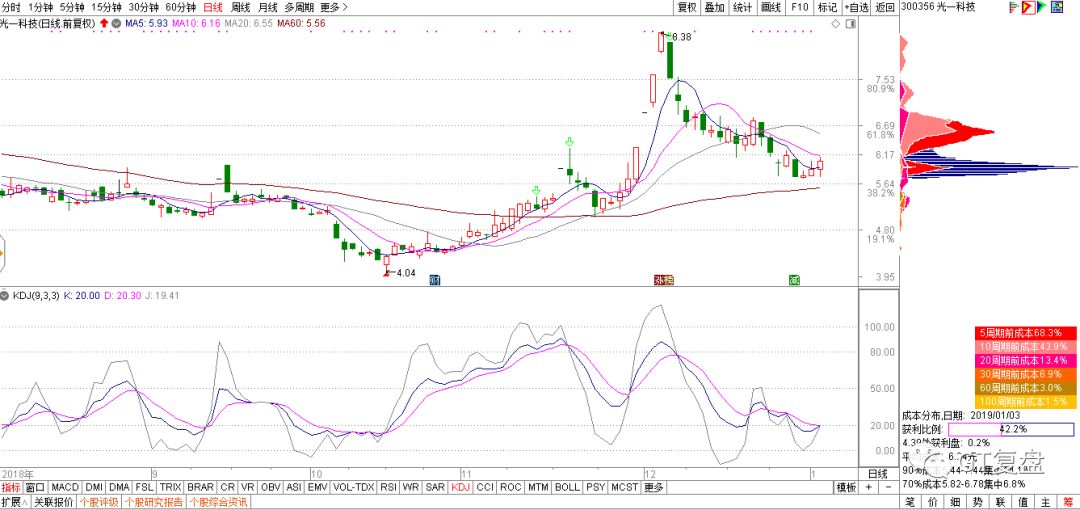
Task: Switch to the 月线 monthly chart
Action: point(267,8)
